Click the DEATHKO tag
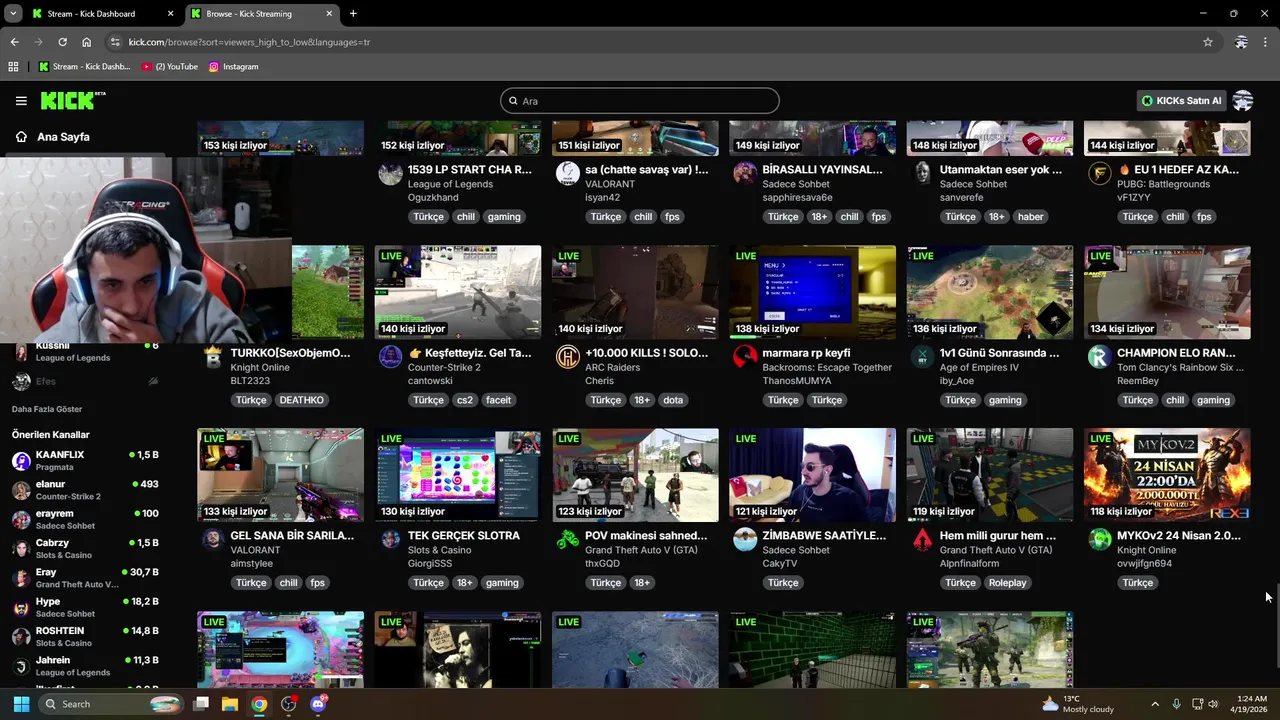Viewport: 1280px width, 720px height. click(x=301, y=400)
